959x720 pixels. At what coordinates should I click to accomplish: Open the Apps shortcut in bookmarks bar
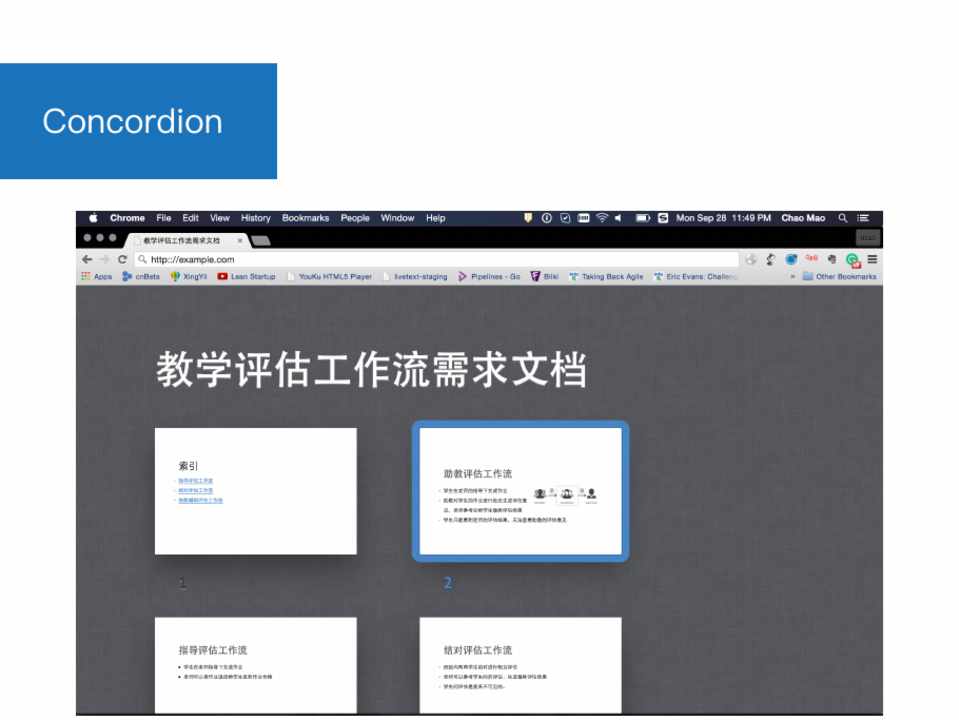pyautogui.click(x=97, y=277)
